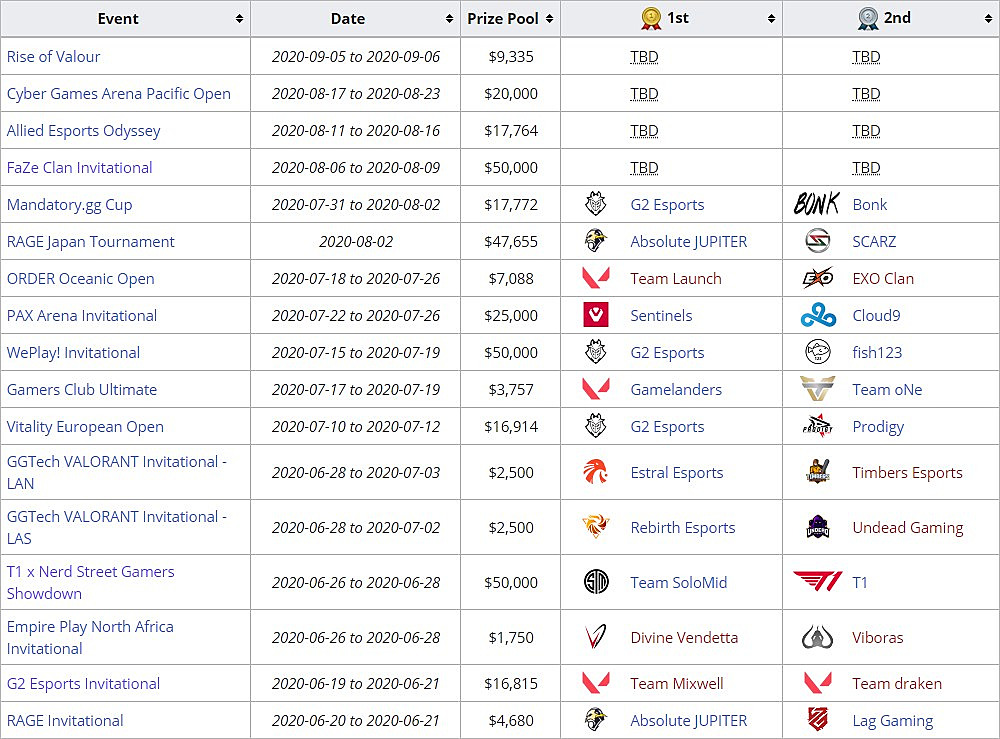Screen dimensions: 1000x739
Task: Click the blue Cloud9 logo
Action: pyautogui.click(x=818, y=315)
